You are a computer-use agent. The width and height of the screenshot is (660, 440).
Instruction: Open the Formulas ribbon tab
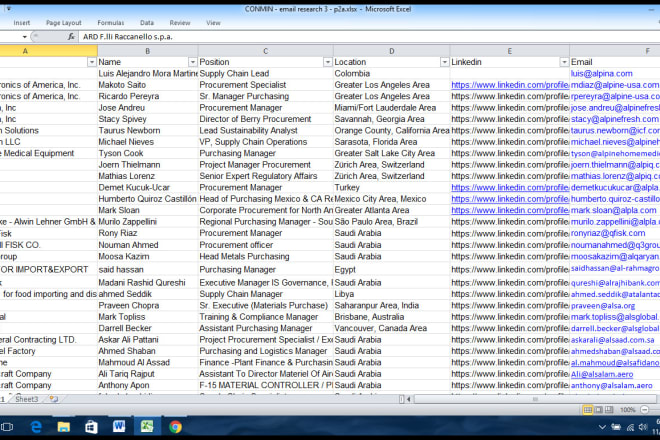tap(111, 23)
